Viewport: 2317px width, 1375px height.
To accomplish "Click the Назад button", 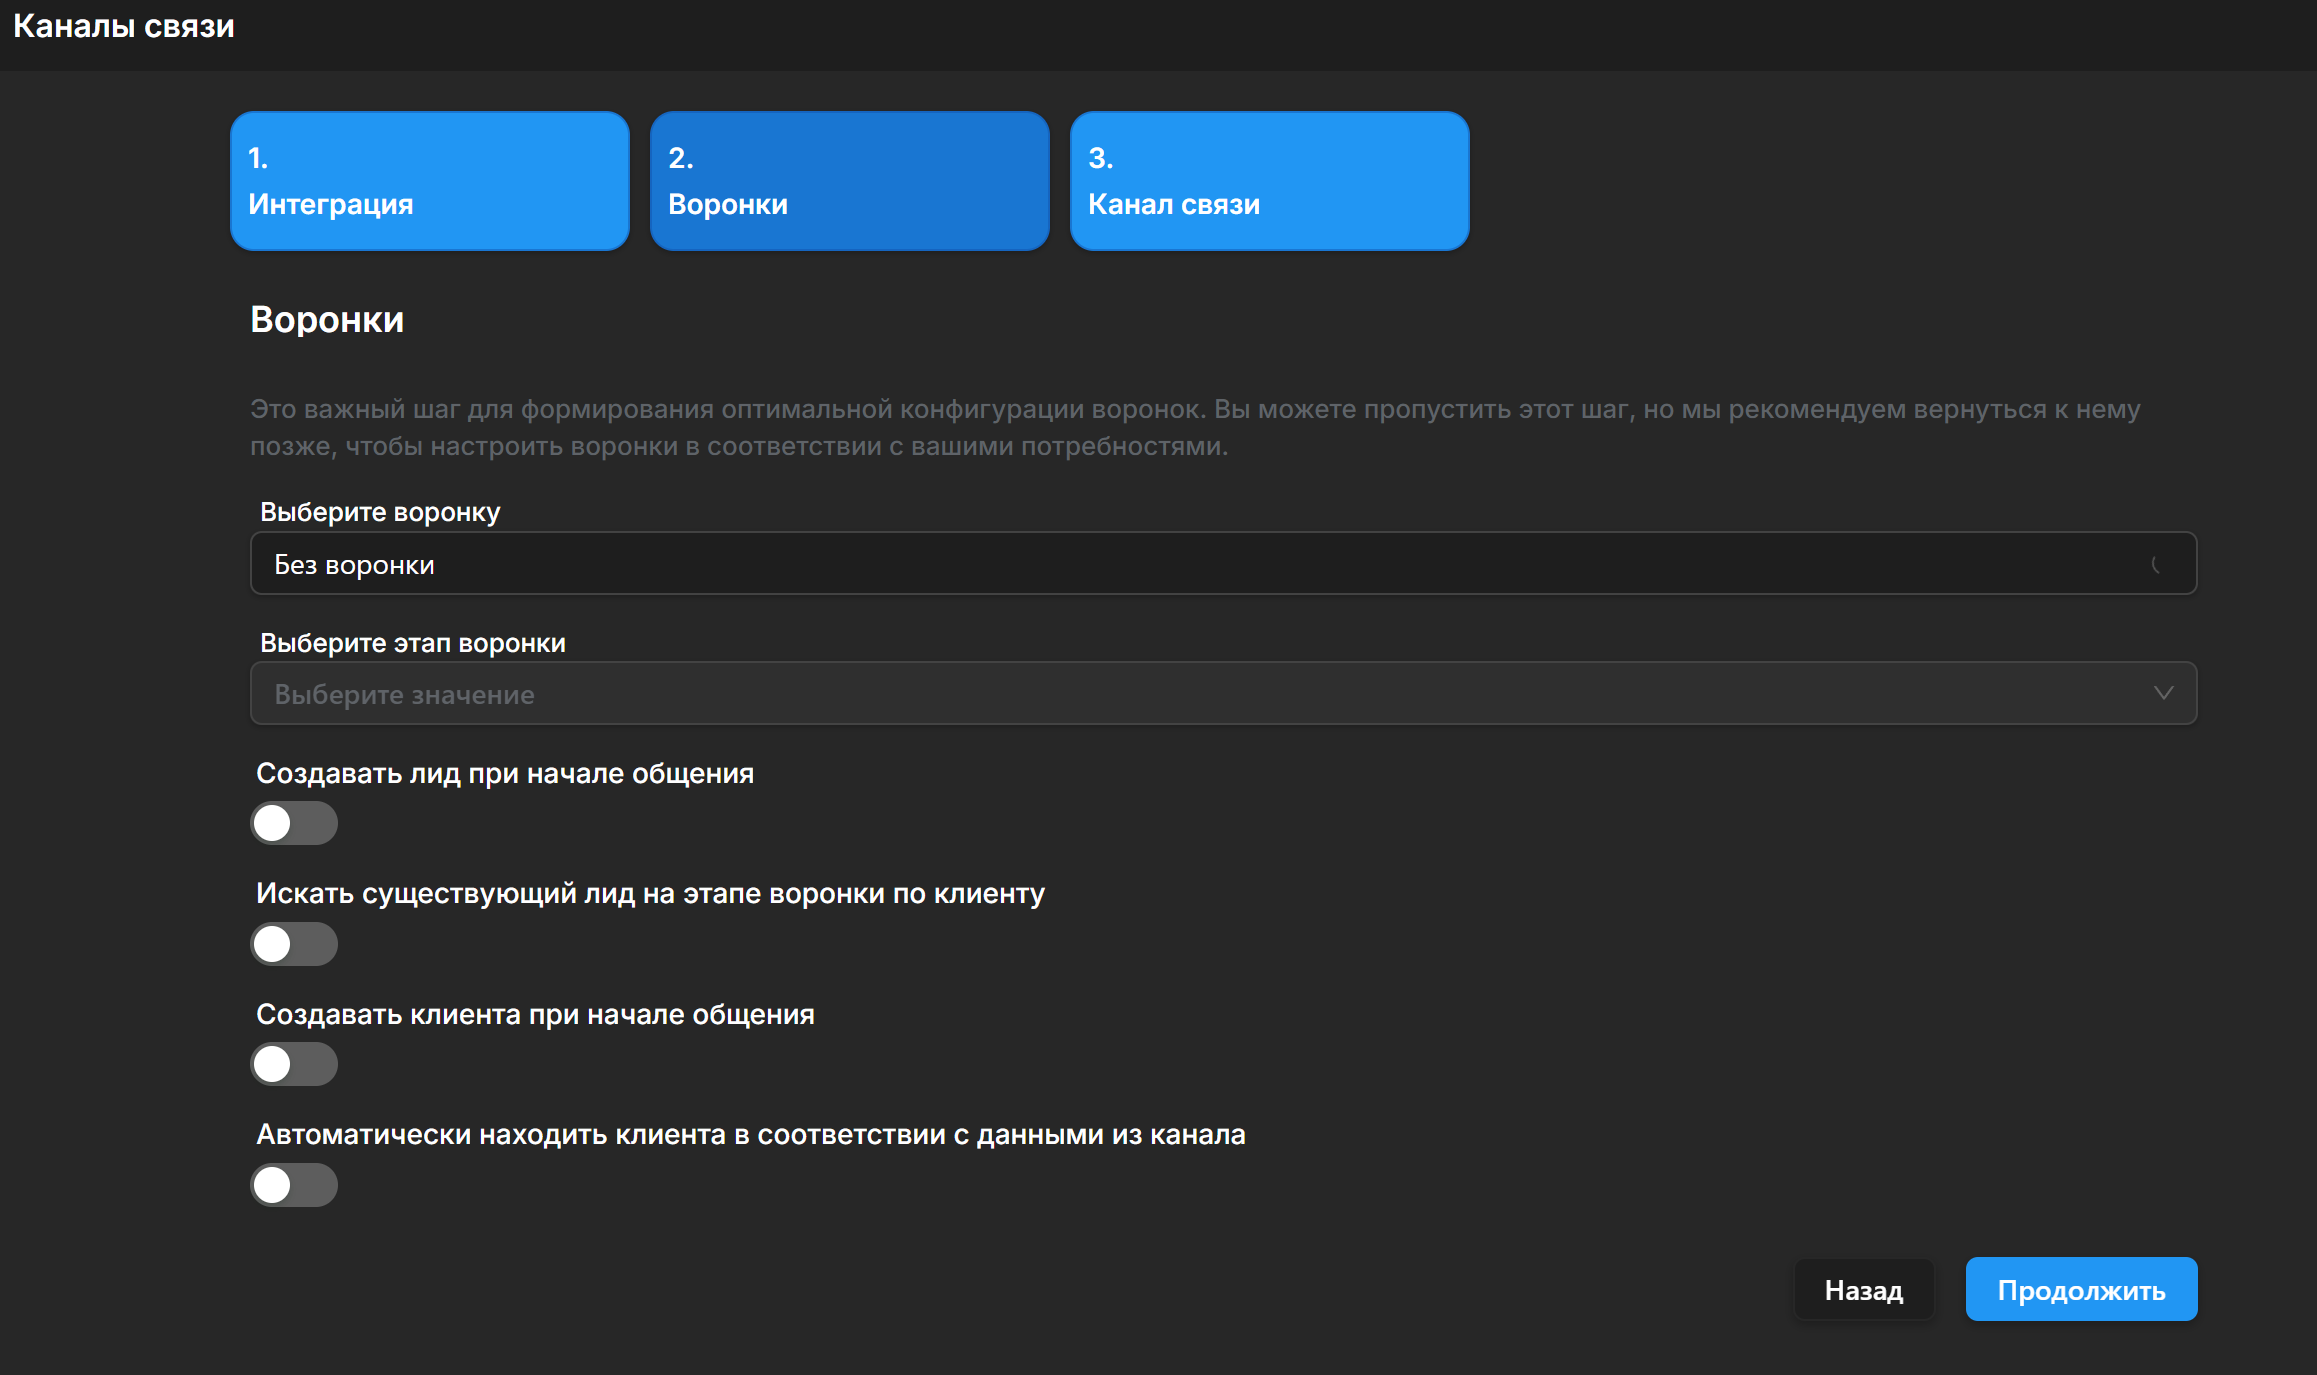I will (1863, 1290).
